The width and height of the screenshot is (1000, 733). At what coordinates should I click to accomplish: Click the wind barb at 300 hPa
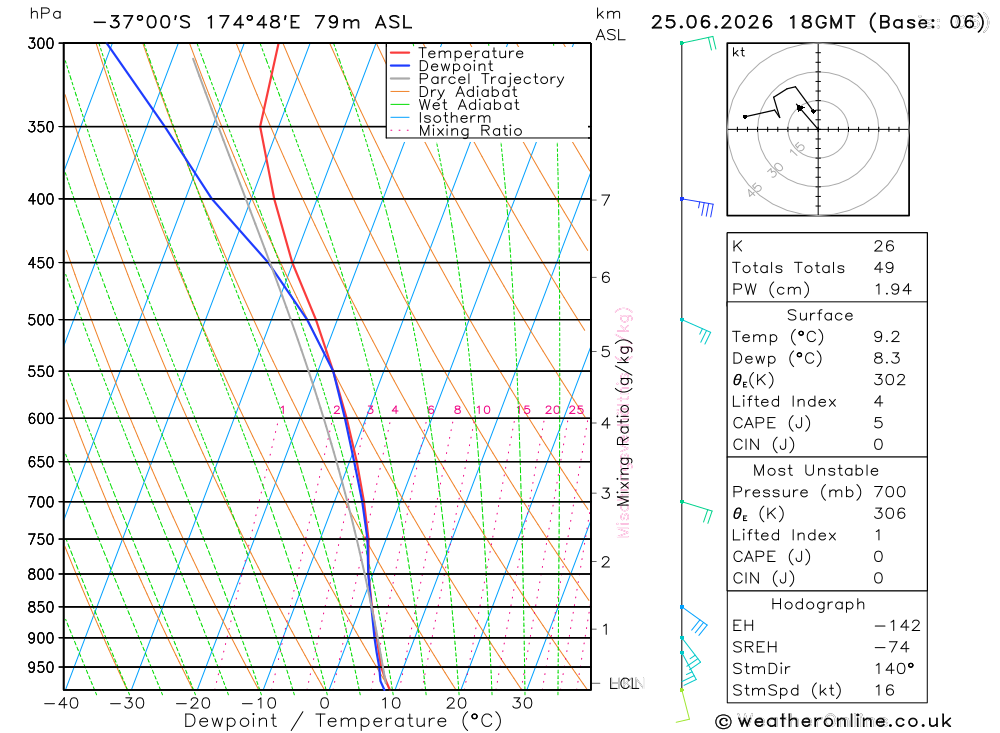click(699, 43)
